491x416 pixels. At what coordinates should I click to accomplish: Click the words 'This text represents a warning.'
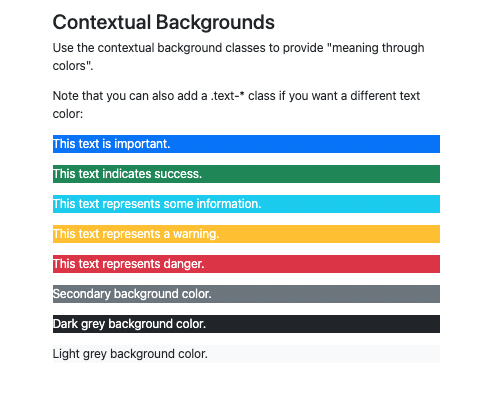click(x=136, y=234)
